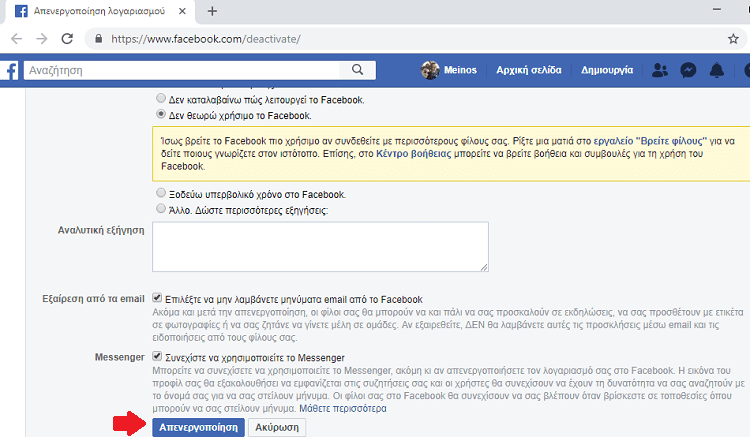750x437 pixels.
Task: Select 'Δεν καταλαβαίνω πώς λειτουργεί το Facebook' option
Action: (161, 100)
